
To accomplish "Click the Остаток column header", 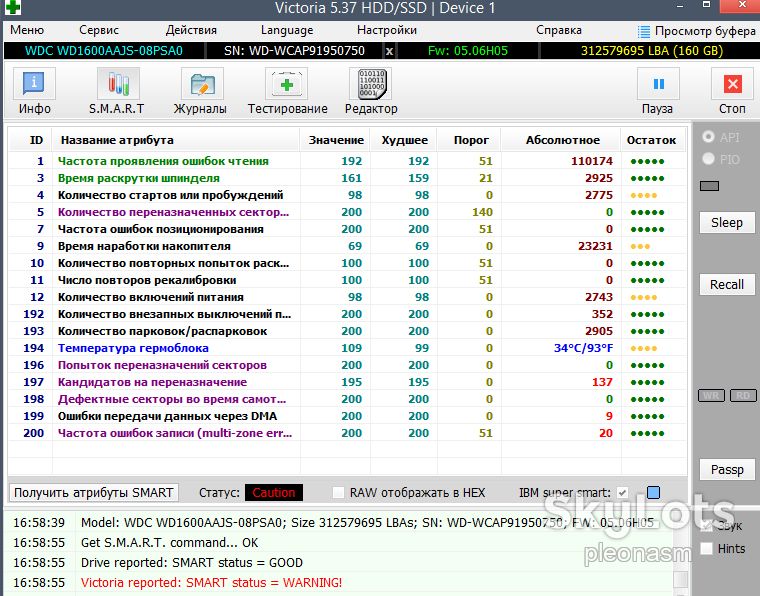I will (x=651, y=141).
